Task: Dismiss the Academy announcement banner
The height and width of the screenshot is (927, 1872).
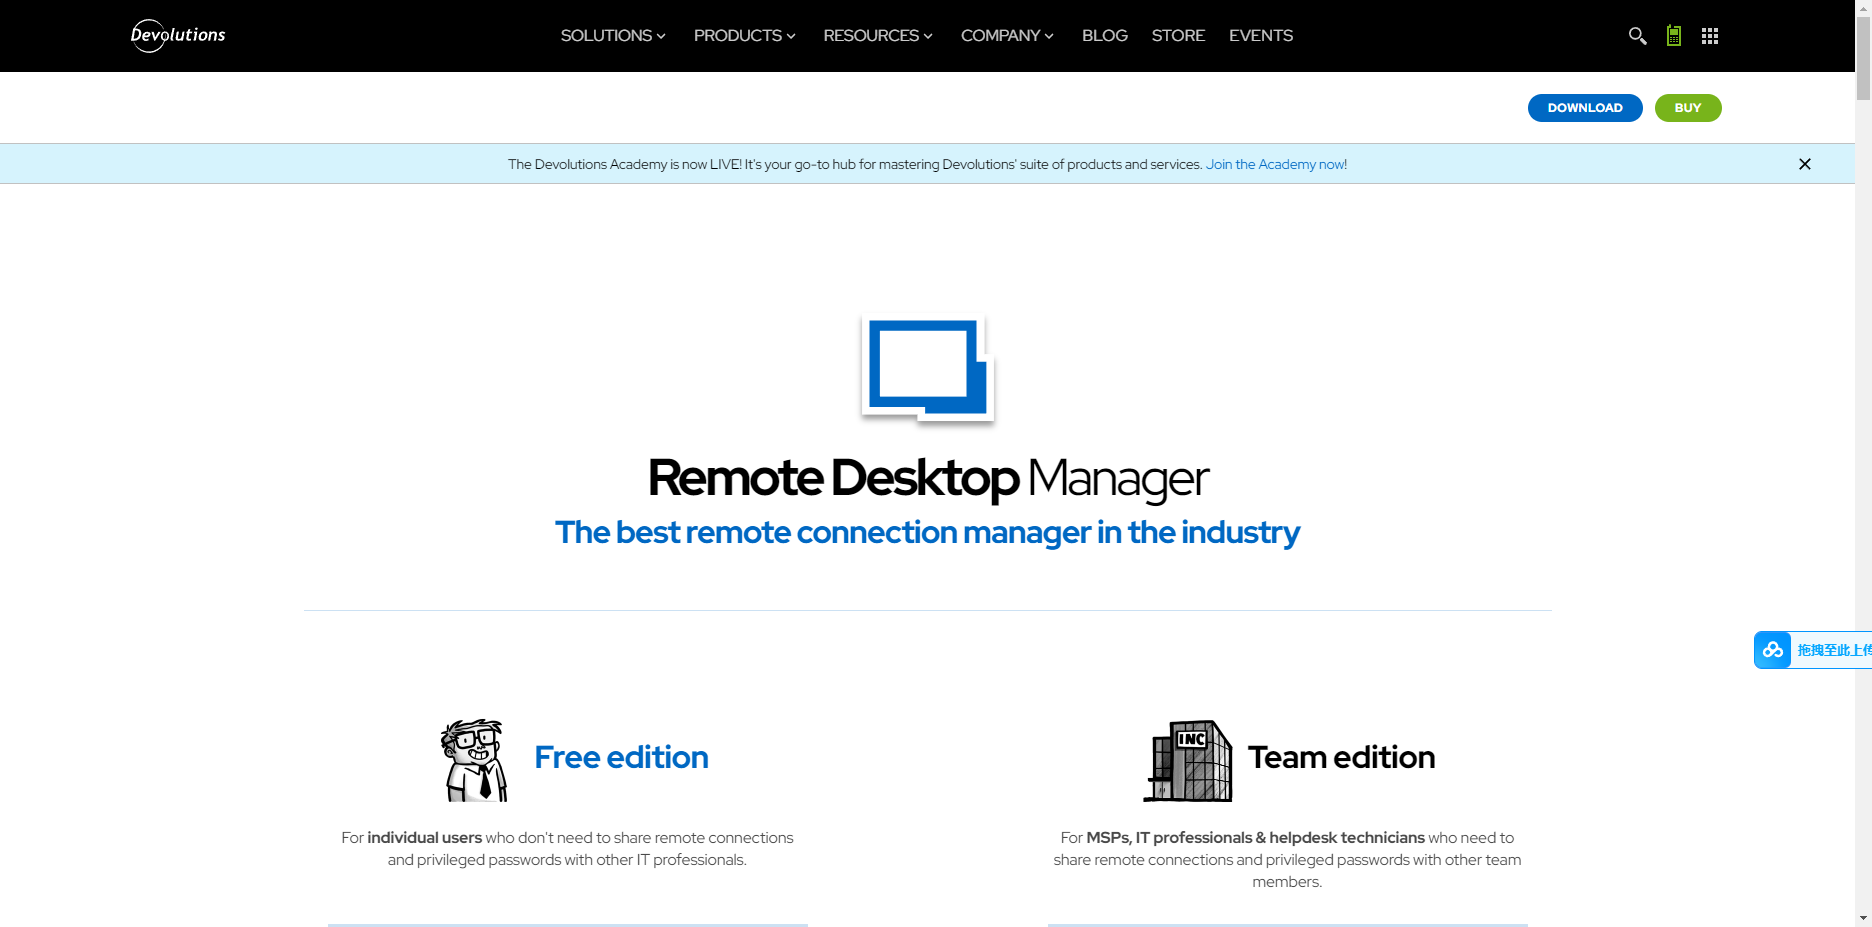Action: click(x=1805, y=164)
